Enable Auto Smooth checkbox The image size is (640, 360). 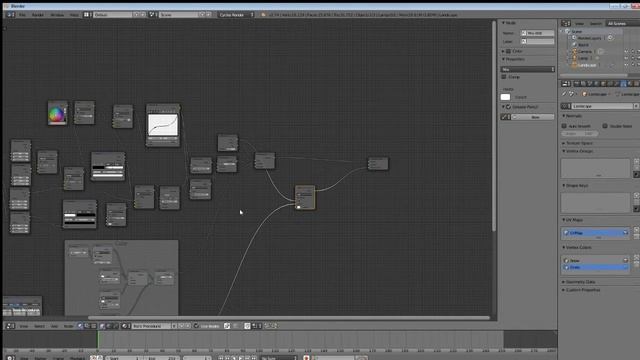[x=564, y=126]
